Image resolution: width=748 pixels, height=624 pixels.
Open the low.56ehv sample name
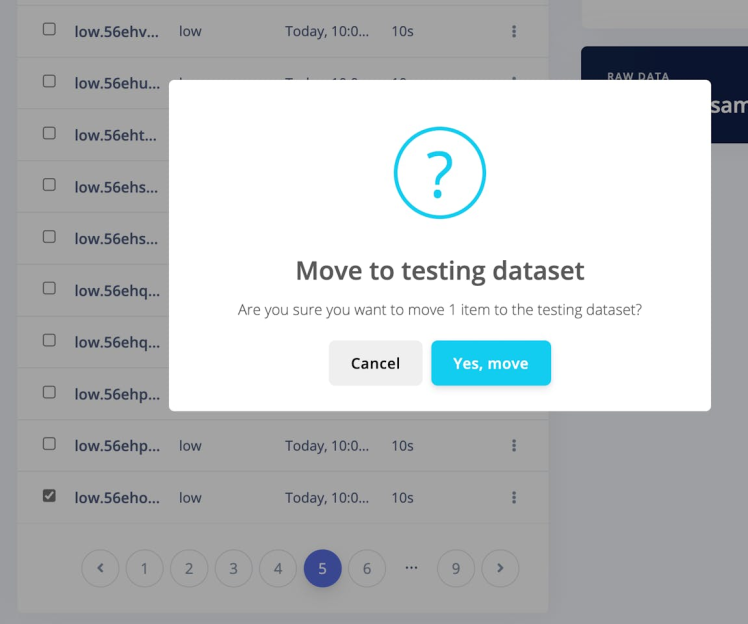(x=117, y=31)
